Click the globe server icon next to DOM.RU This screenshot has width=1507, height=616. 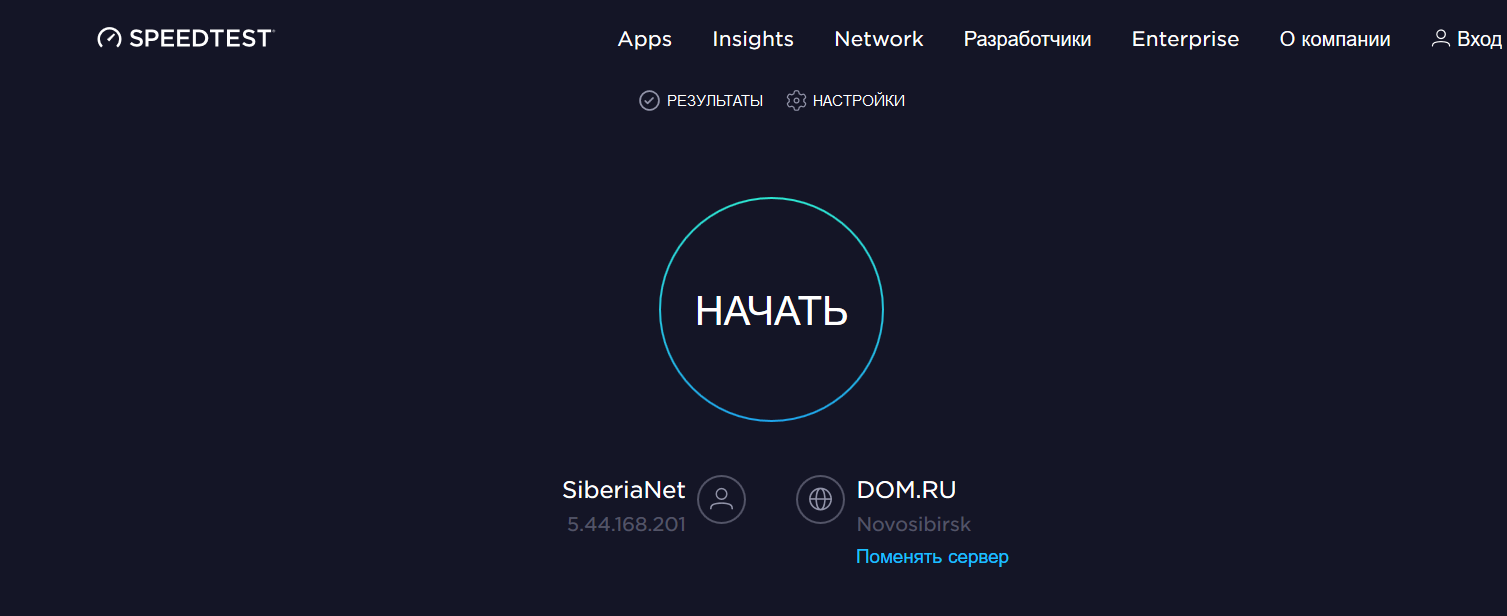tap(821, 499)
